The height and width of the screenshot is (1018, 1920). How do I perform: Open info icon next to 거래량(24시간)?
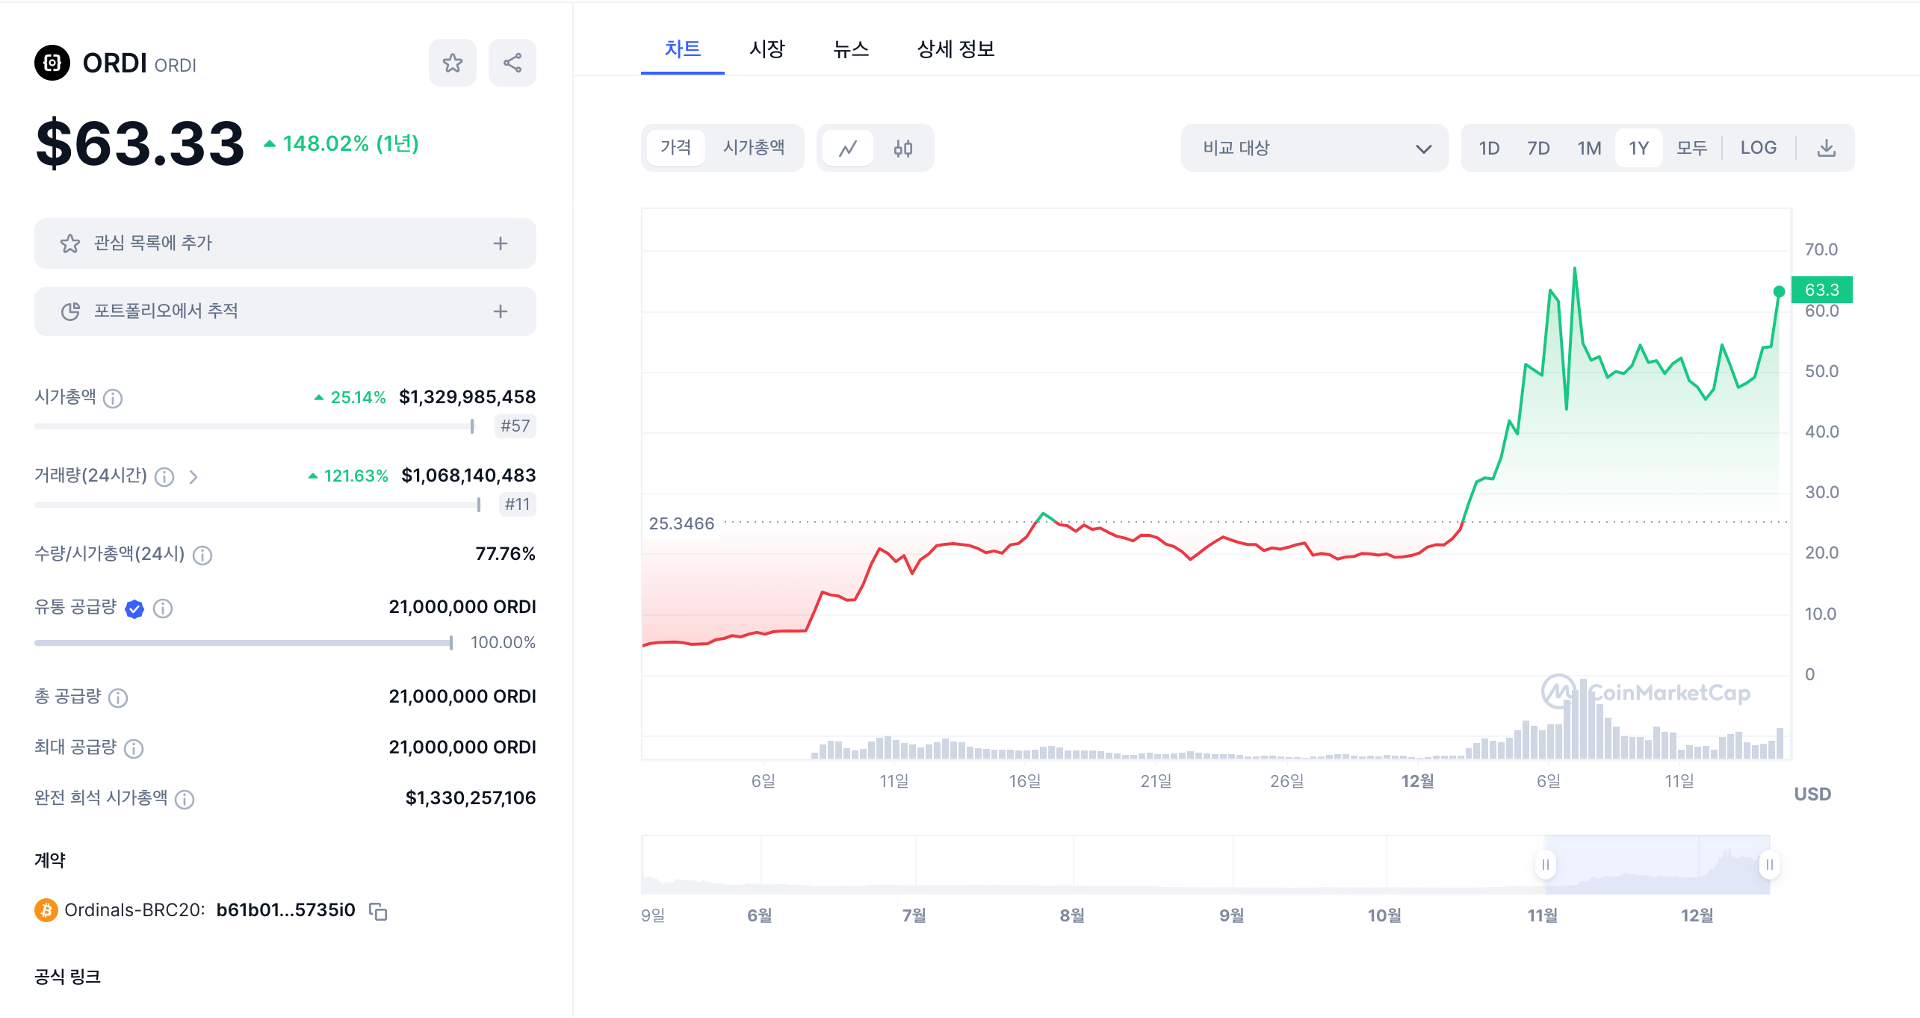[165, 477]
